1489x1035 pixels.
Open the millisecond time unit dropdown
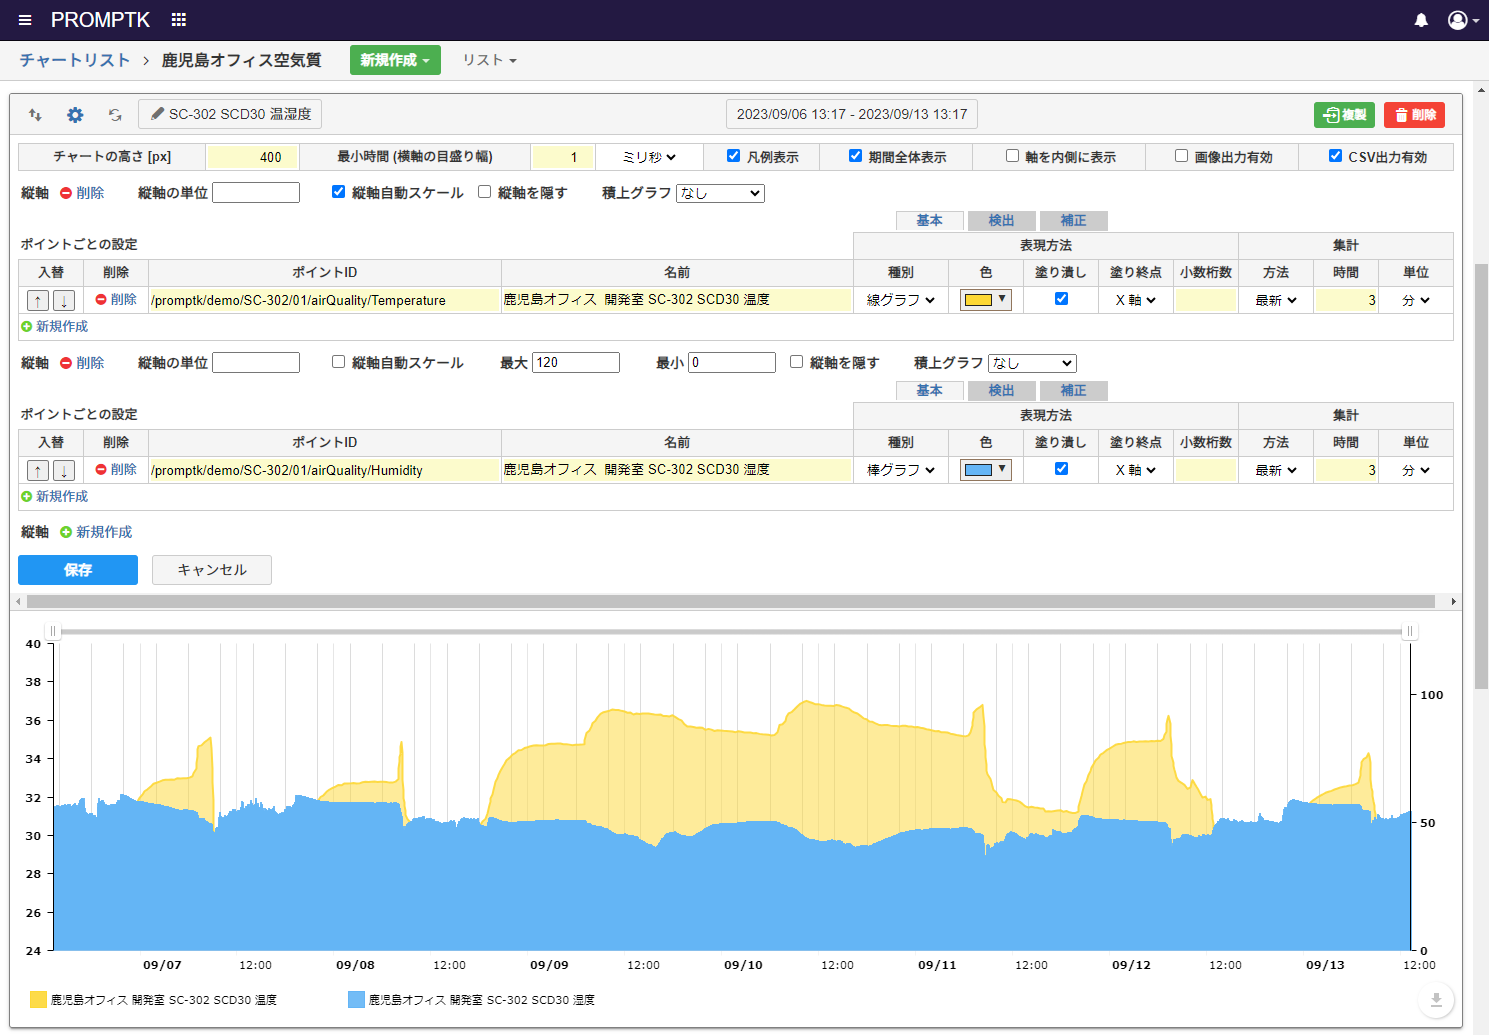tap(649, 157)
